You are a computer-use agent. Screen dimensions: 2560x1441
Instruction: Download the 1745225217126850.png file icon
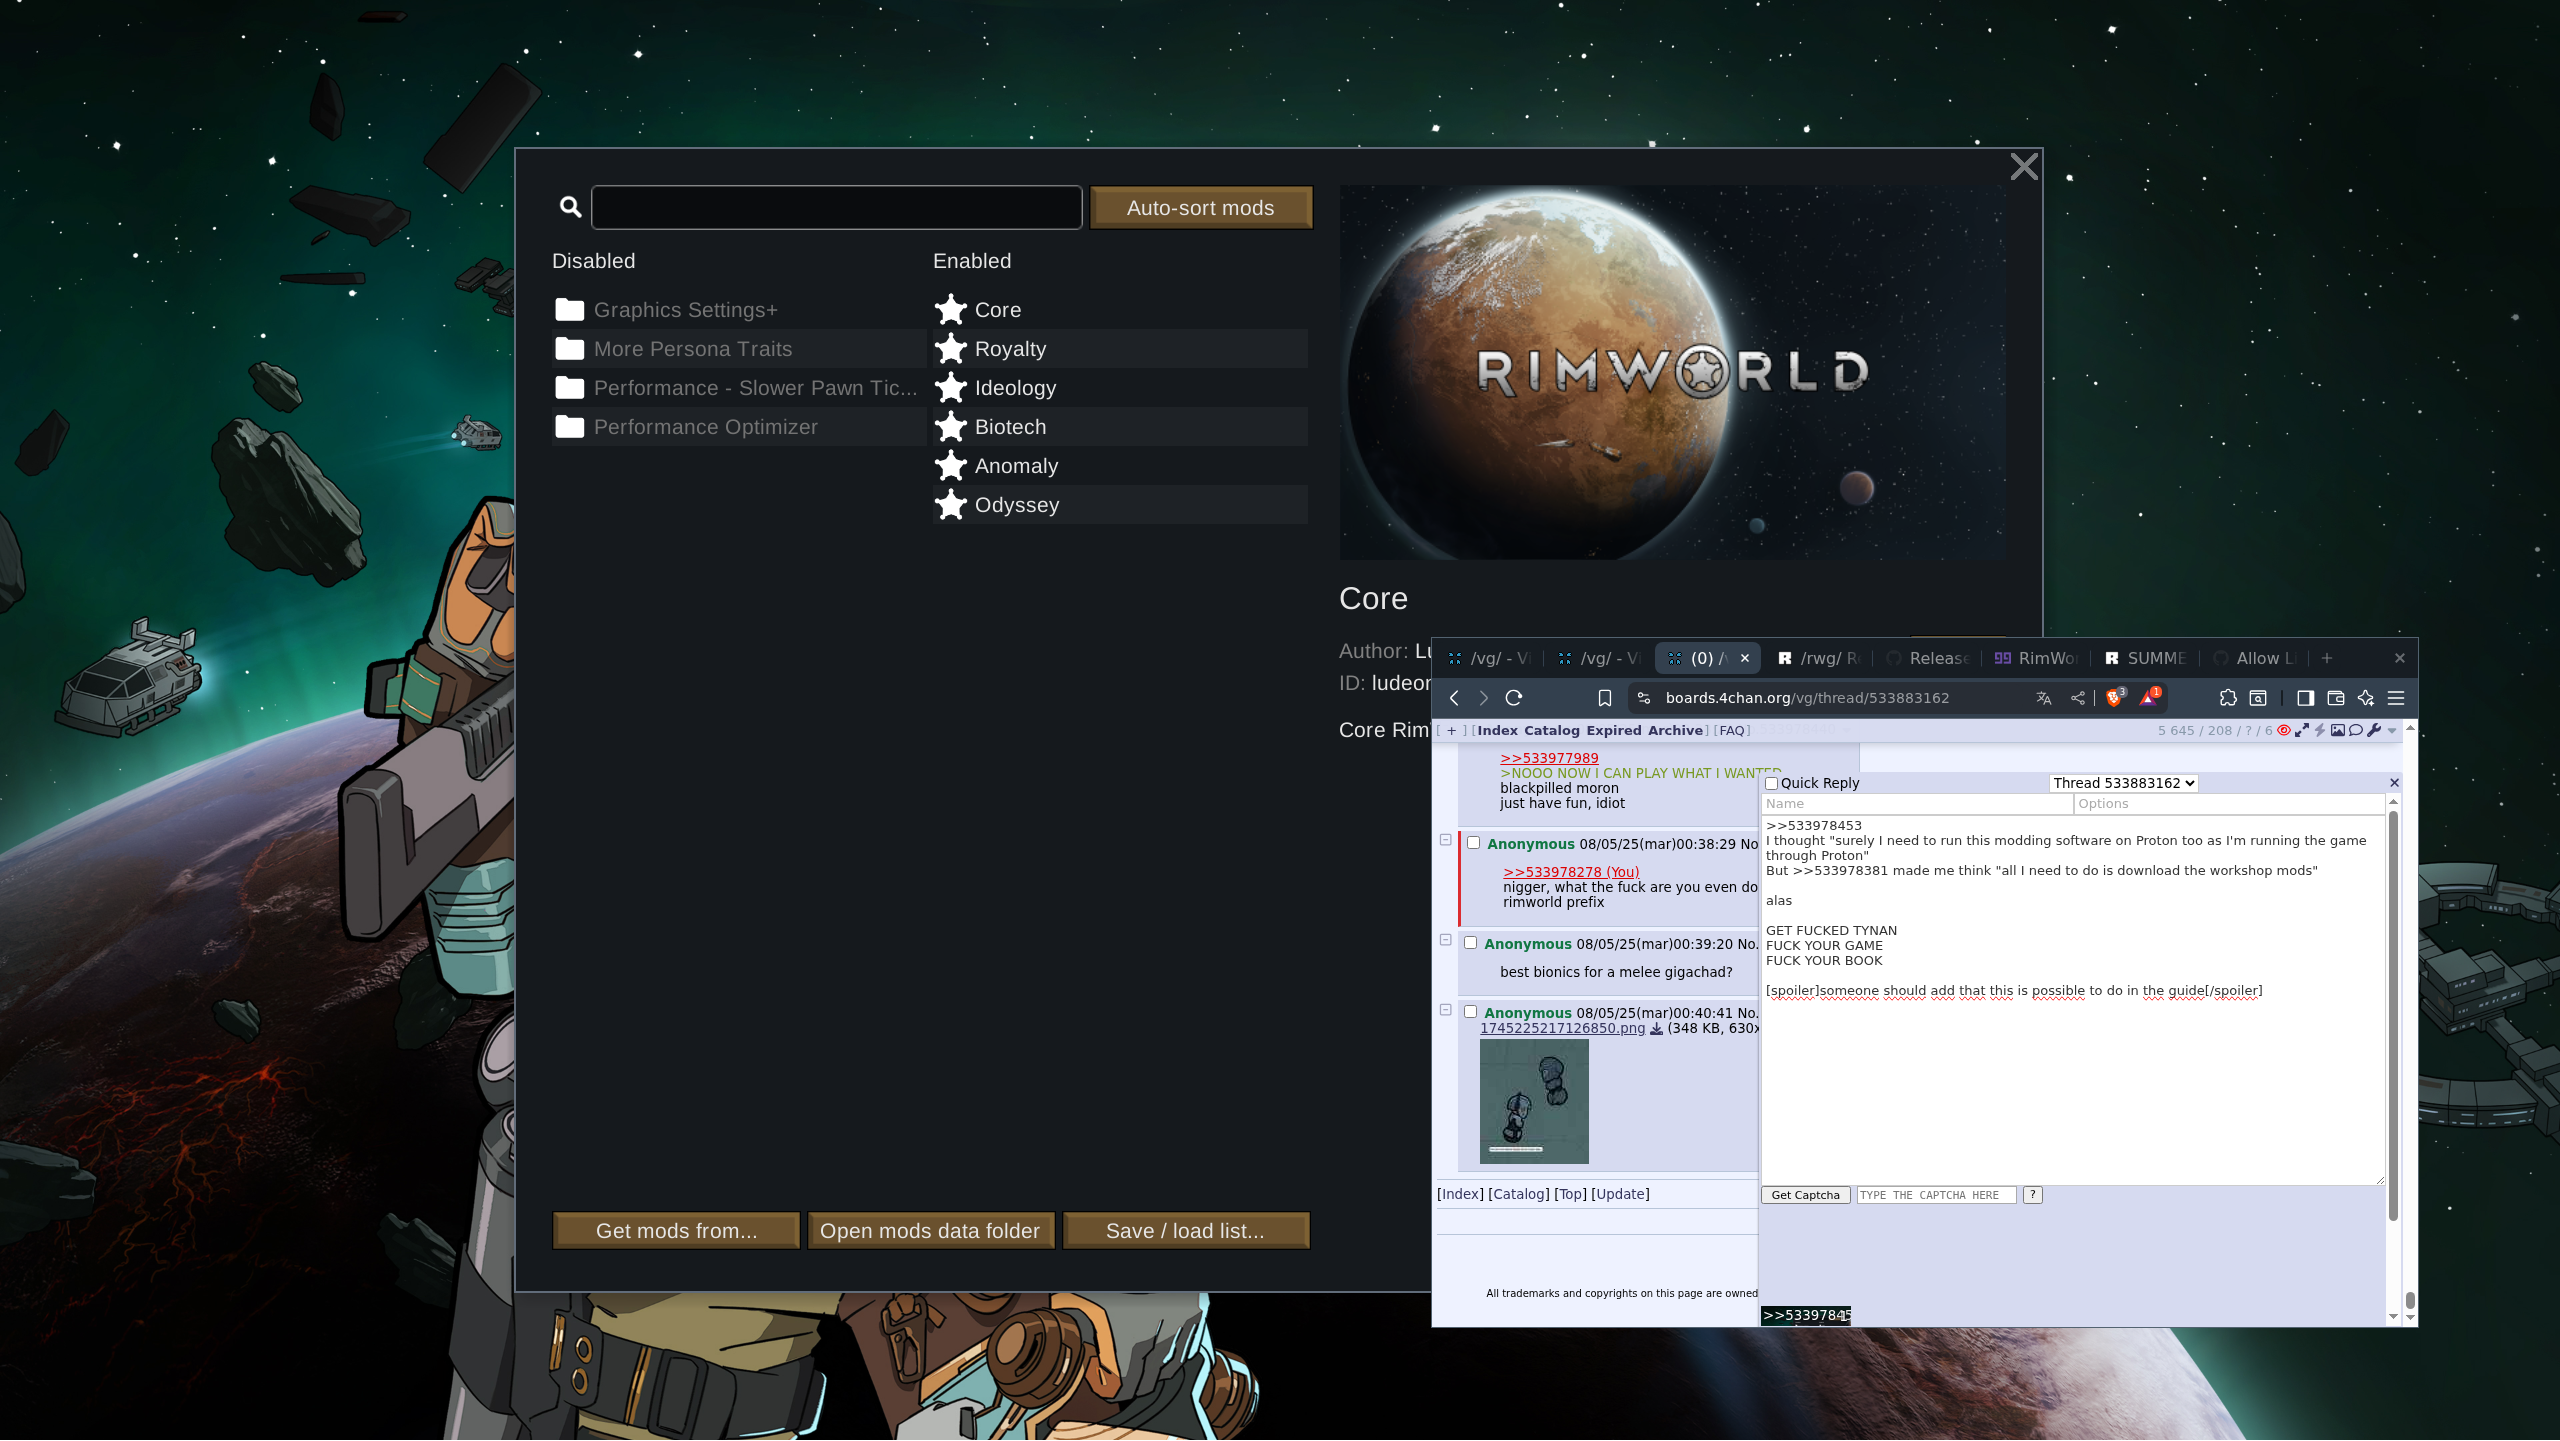click(x=1656, y=1028)
